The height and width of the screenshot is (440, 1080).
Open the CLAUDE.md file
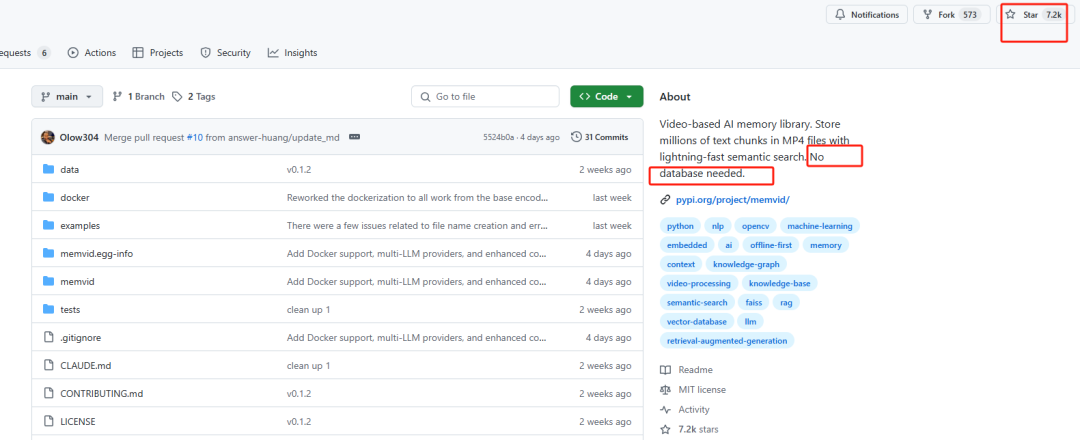click(85, 366)
